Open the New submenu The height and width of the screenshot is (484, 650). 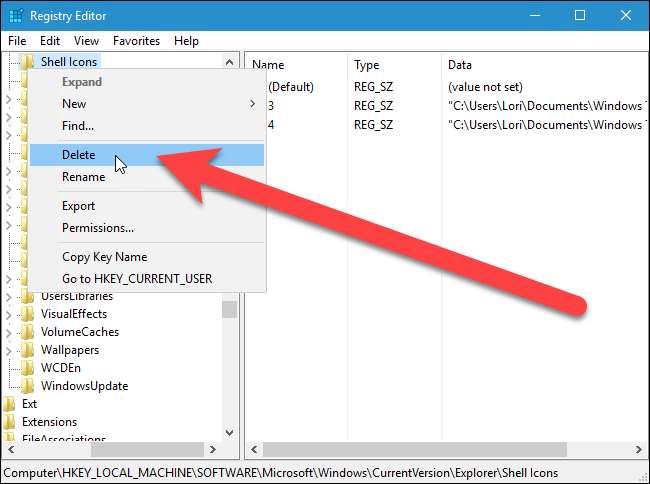(x=147, y=104)
